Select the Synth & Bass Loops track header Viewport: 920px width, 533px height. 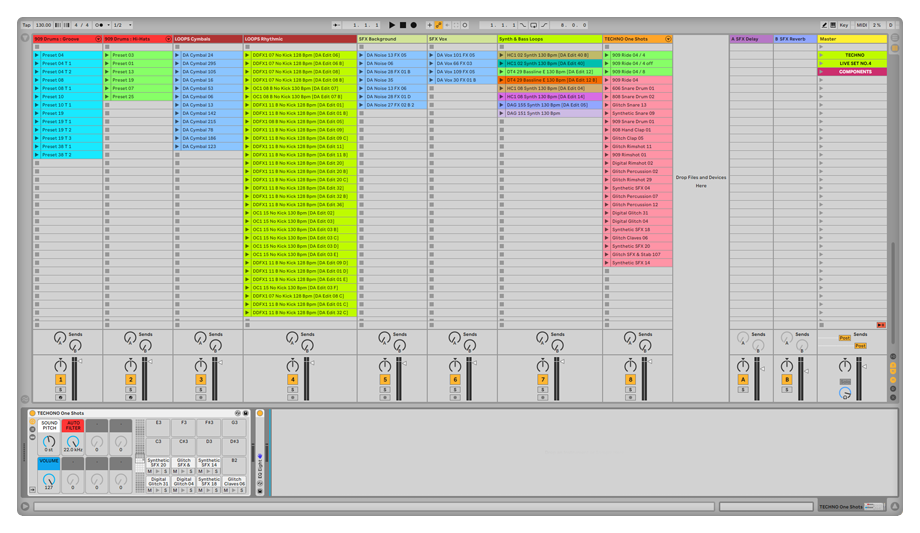(x=550, y=39)
